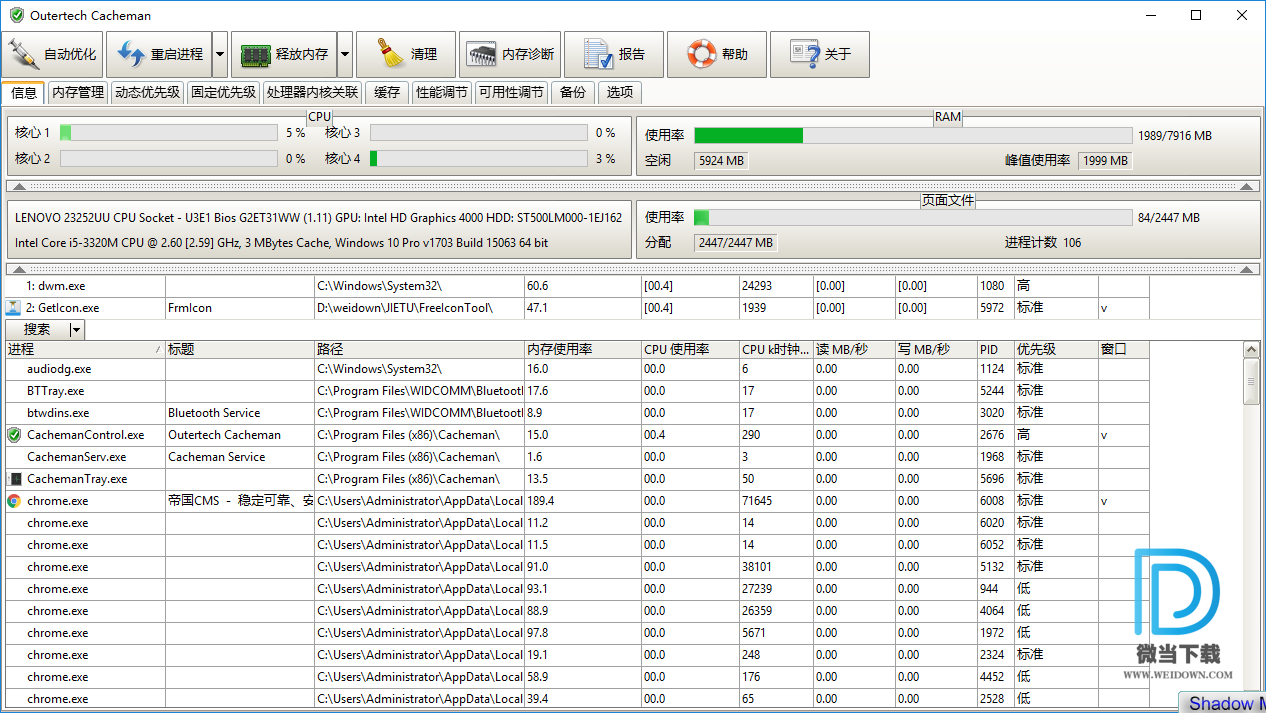Sort by the 写 MB/秒 column header
The image size is (1266, 713).
point(936,349)
